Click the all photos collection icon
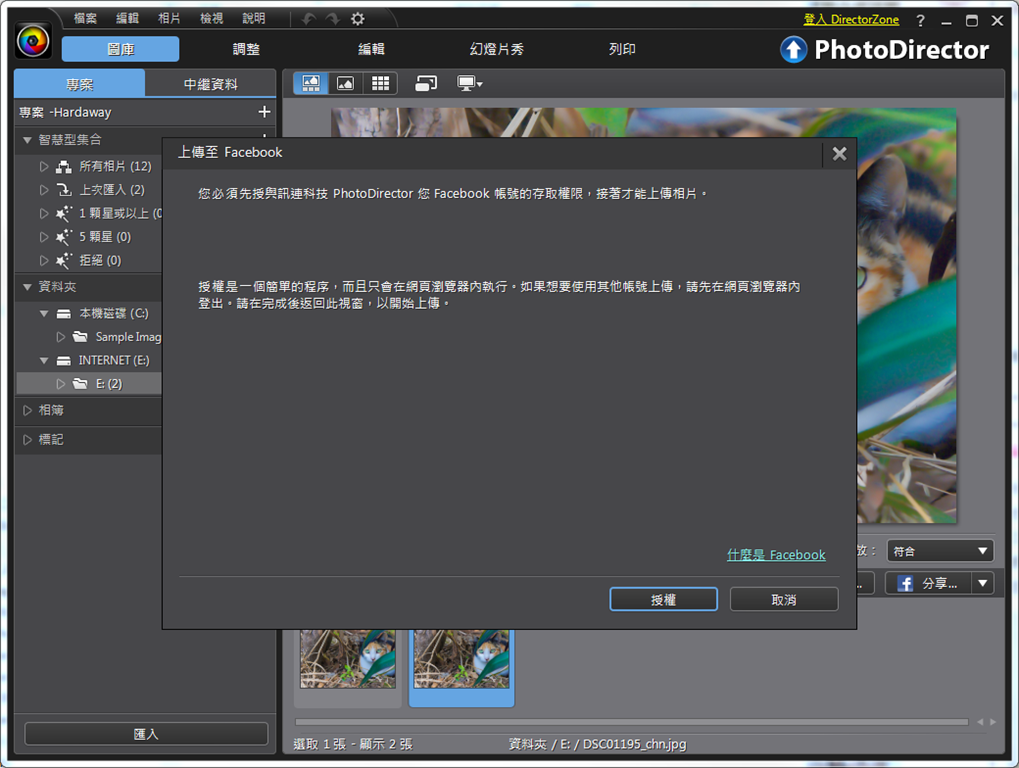 tap(64, 167)
